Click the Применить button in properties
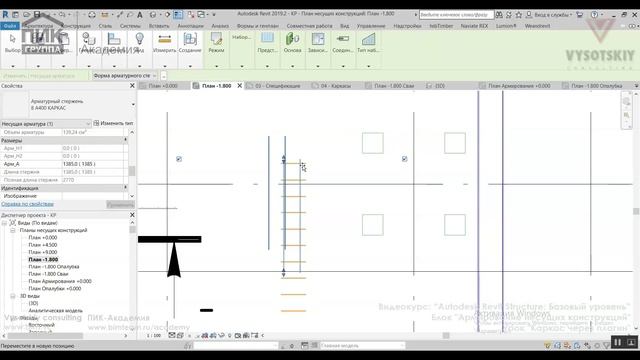The width and height of the screenshot is (640, 360). [x=120, y=204]
